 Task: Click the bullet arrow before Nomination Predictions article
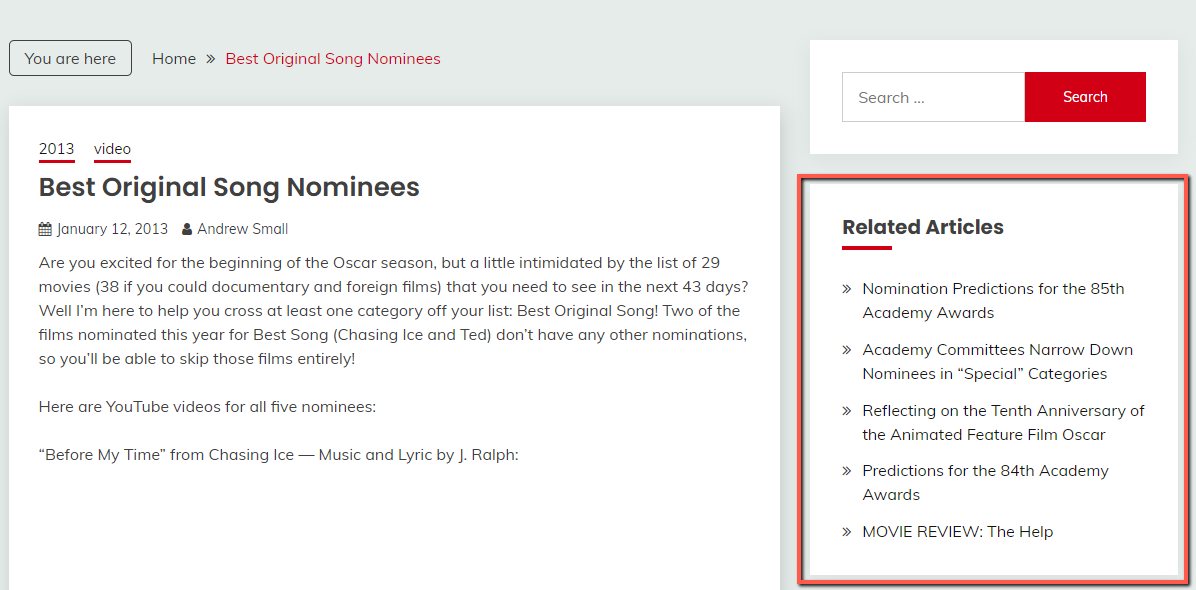click(x=847, y=289)
